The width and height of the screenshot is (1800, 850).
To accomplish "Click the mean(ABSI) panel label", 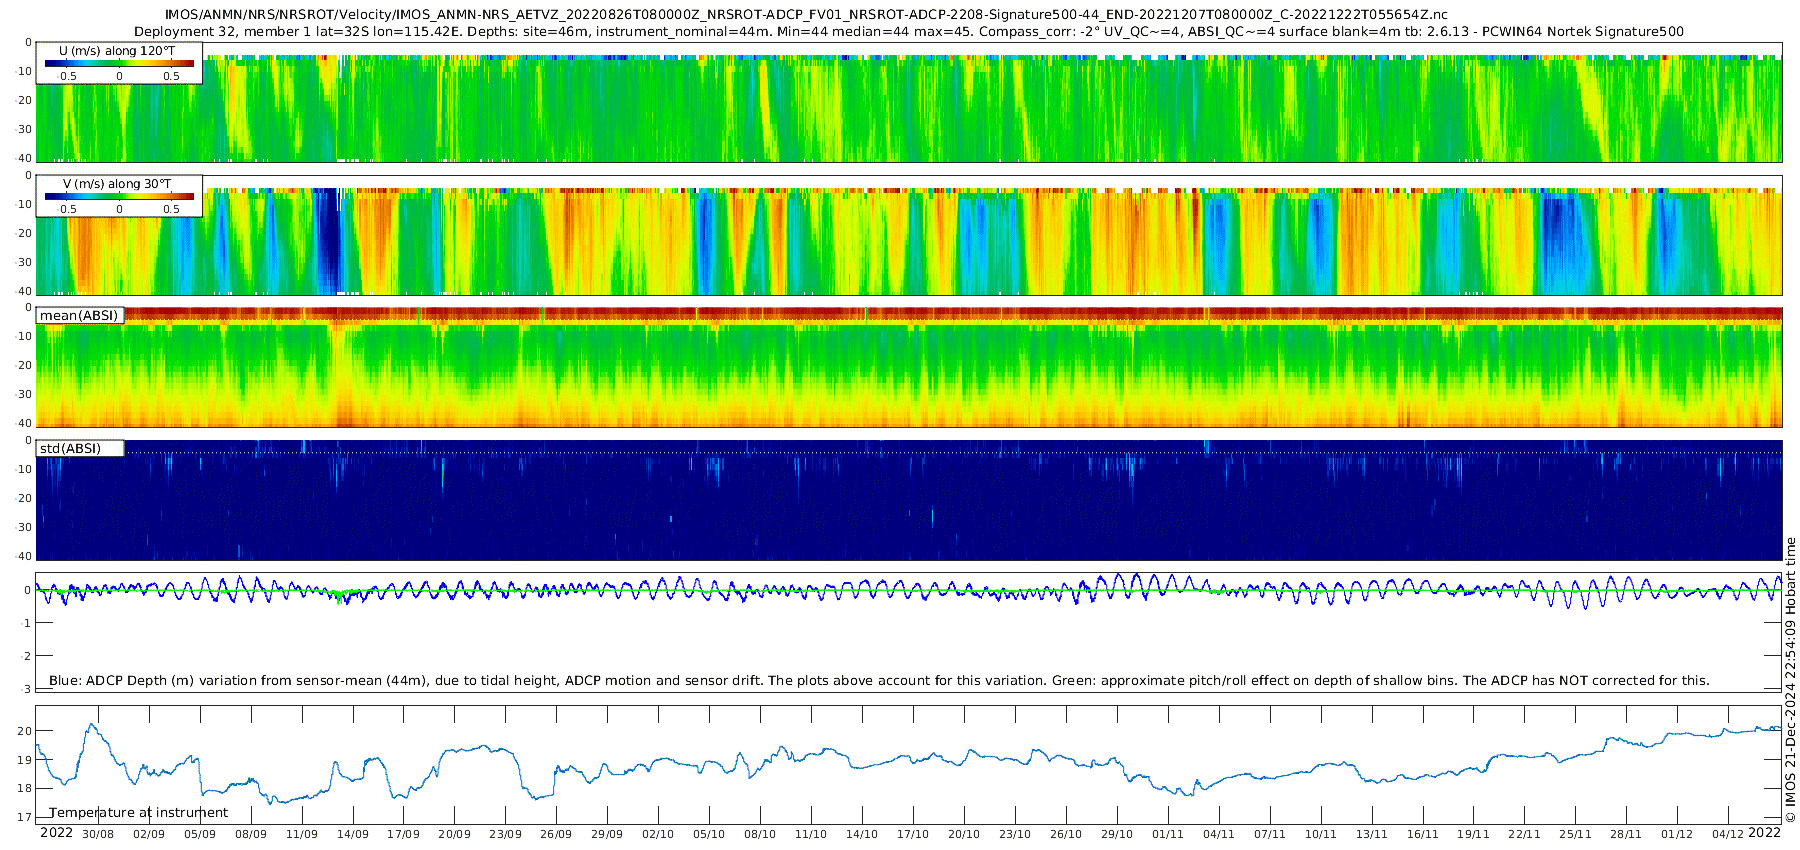I will point(79,316).
